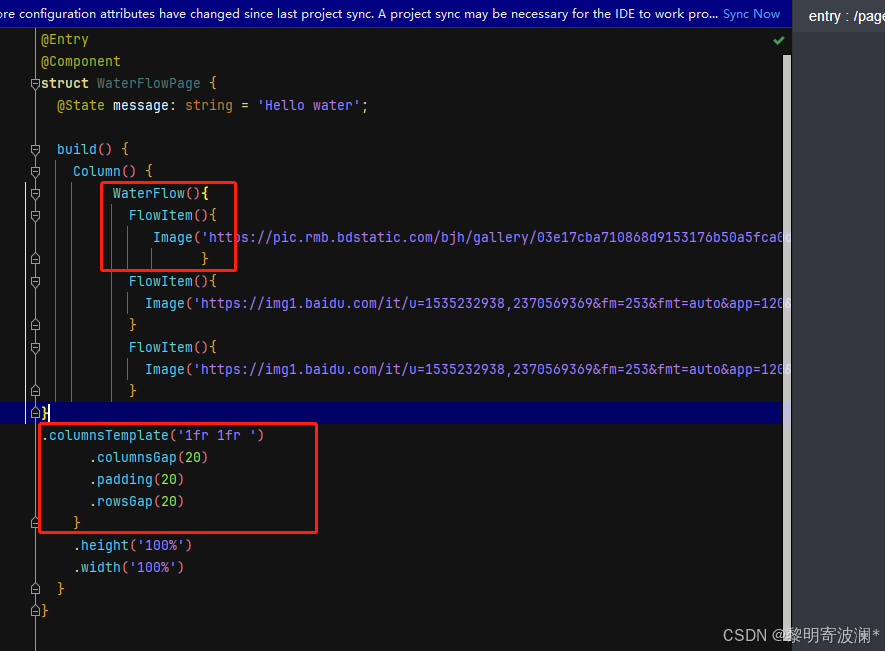The width and height of the screenshot is (885, 651).
Task: Collapse the build() fold marker
Action: (35, 150)
